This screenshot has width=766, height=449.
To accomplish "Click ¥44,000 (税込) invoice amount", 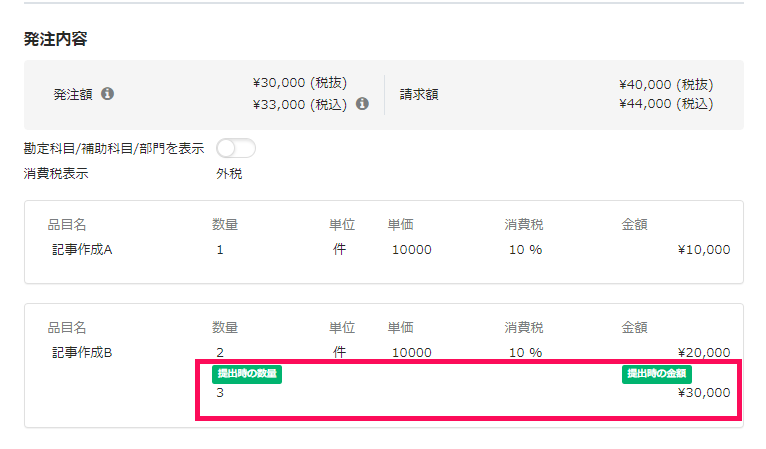I will 666,104.
